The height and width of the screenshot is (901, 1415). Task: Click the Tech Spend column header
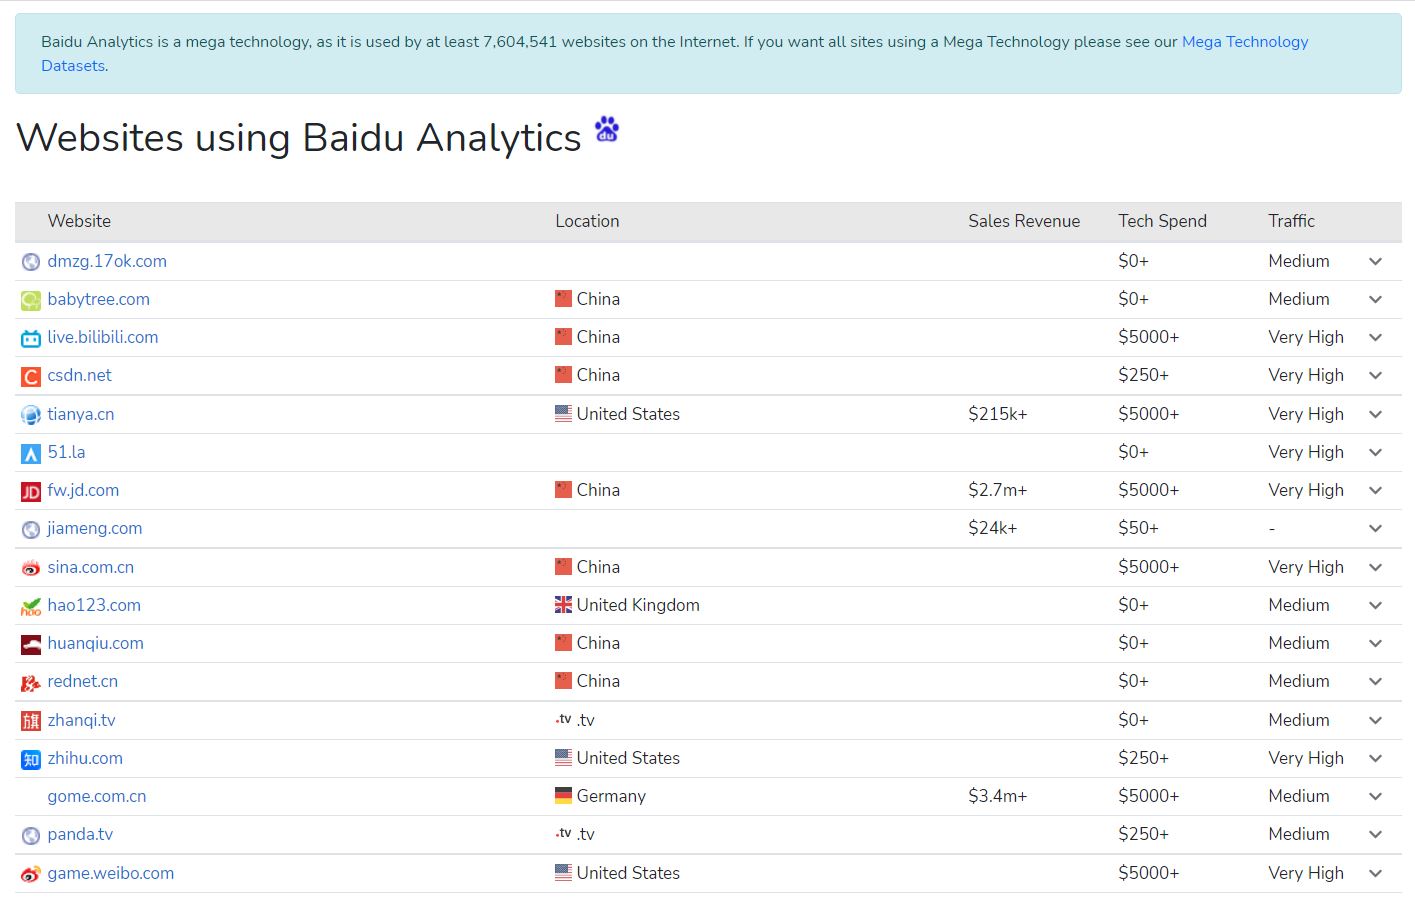click(x=1162, y=221)
